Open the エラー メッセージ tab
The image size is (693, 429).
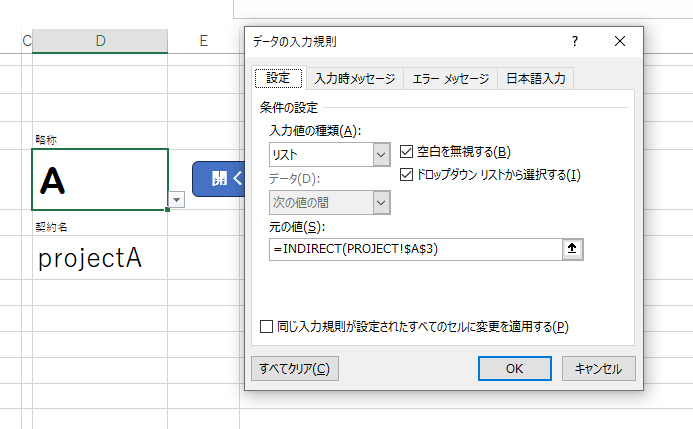click(x=450, y=79)
